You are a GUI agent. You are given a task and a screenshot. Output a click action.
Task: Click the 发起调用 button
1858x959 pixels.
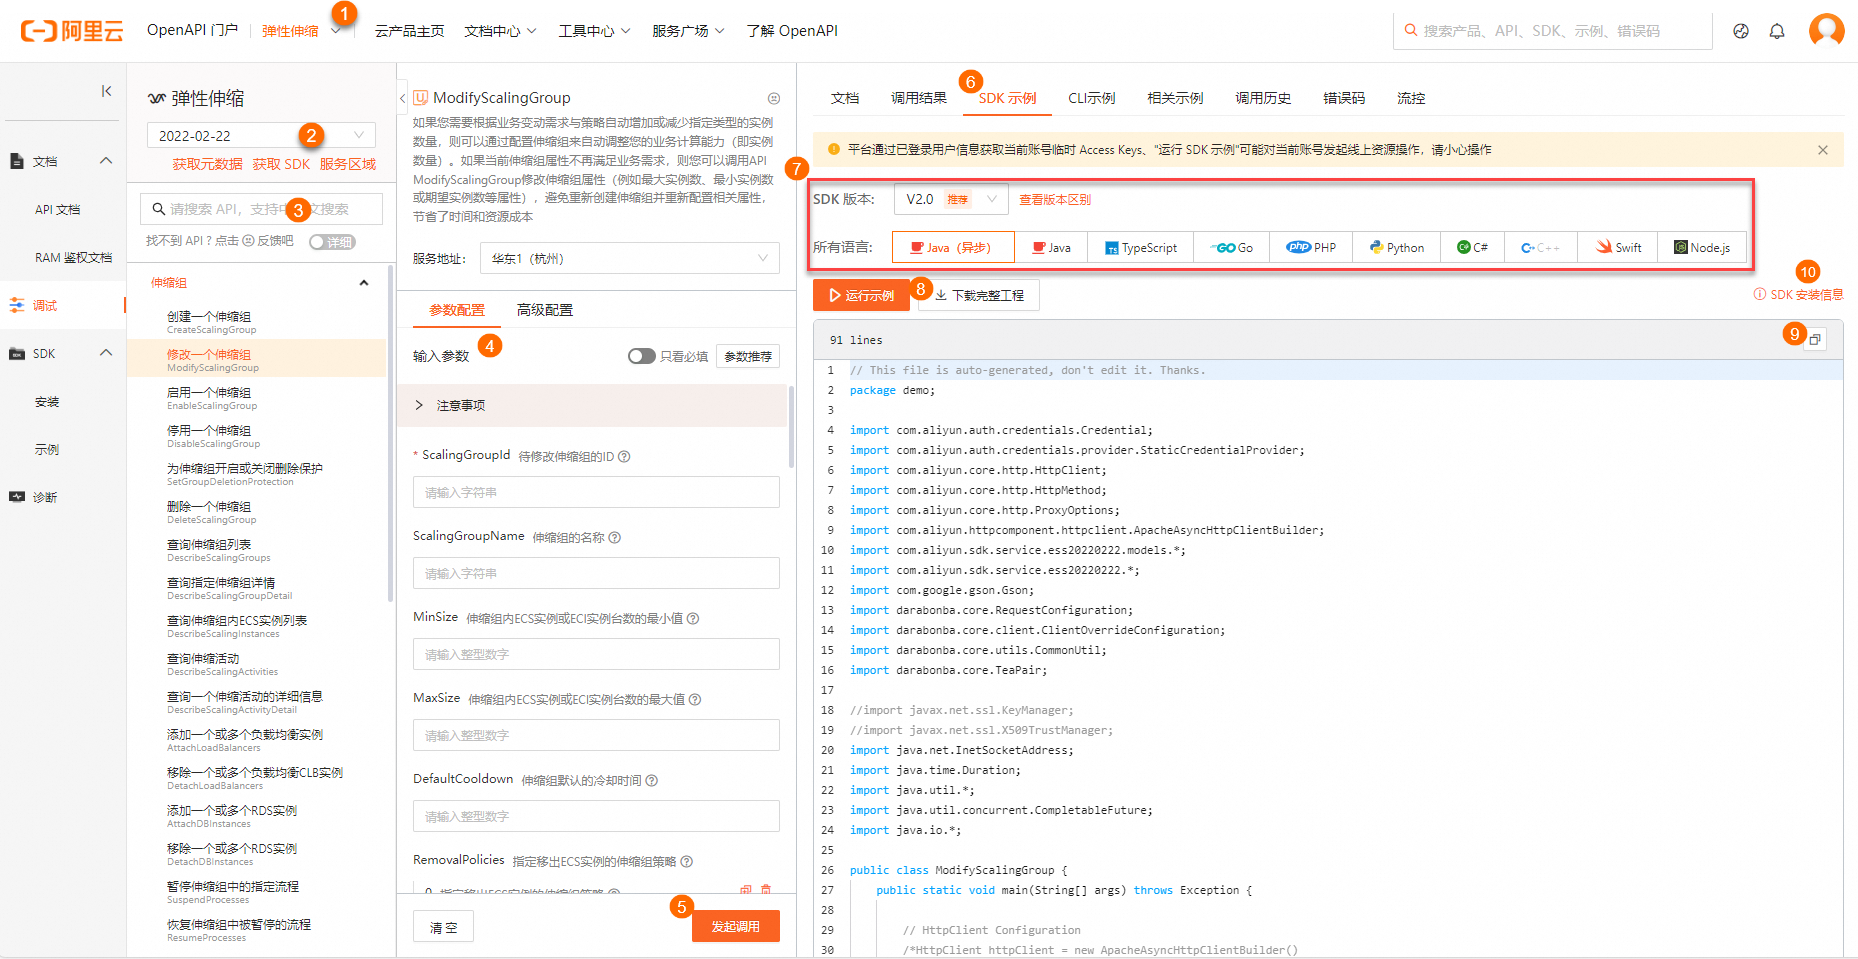point(735,926)
